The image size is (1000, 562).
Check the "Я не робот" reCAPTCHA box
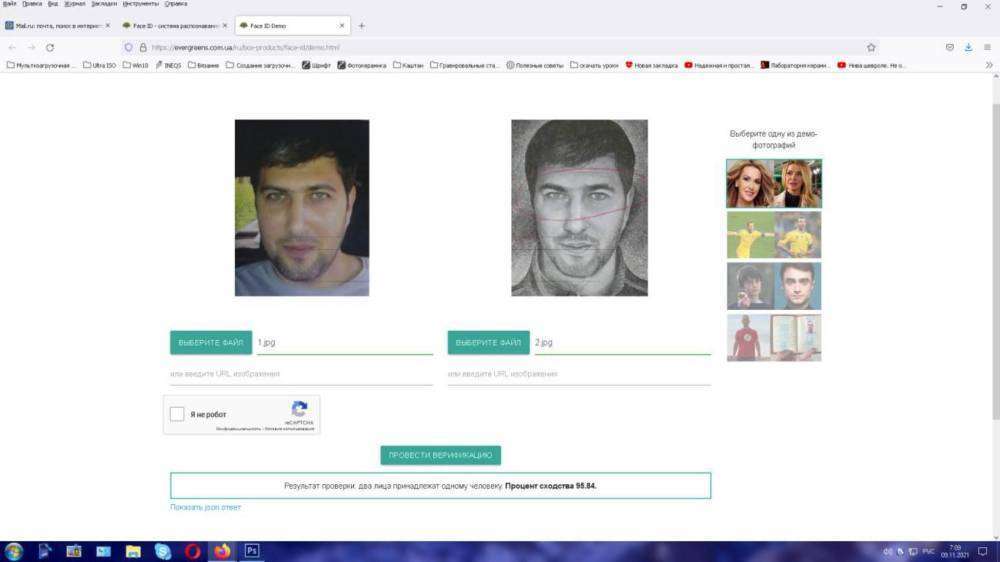tap(177, 414)
